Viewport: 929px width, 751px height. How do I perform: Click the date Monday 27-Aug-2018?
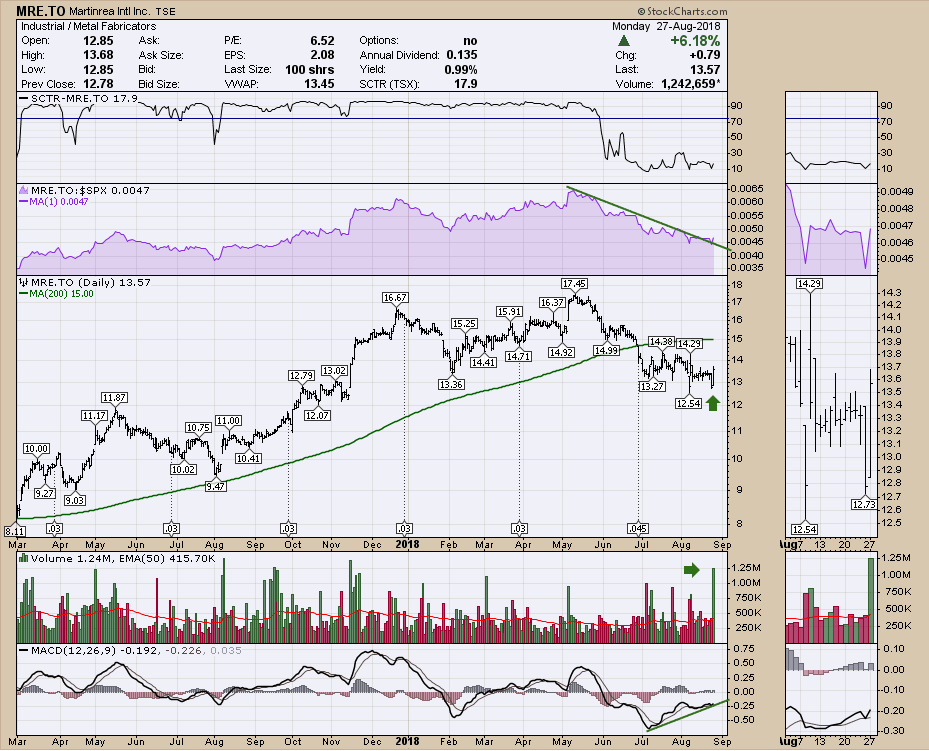coord(666,26)
